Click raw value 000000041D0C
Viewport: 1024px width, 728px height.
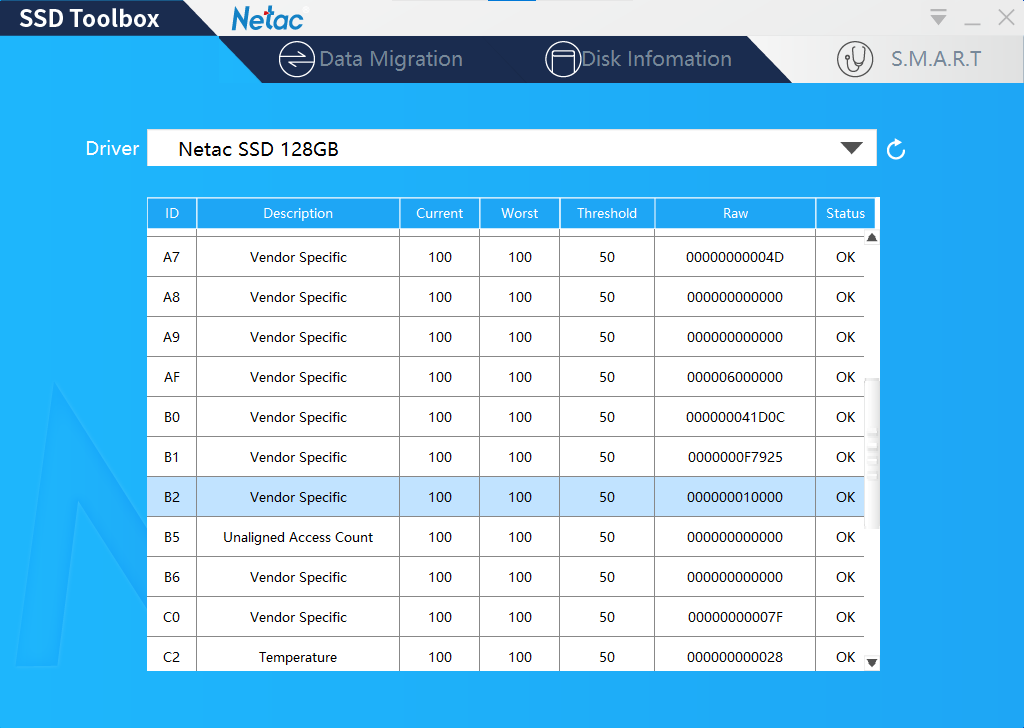(735, 417)
